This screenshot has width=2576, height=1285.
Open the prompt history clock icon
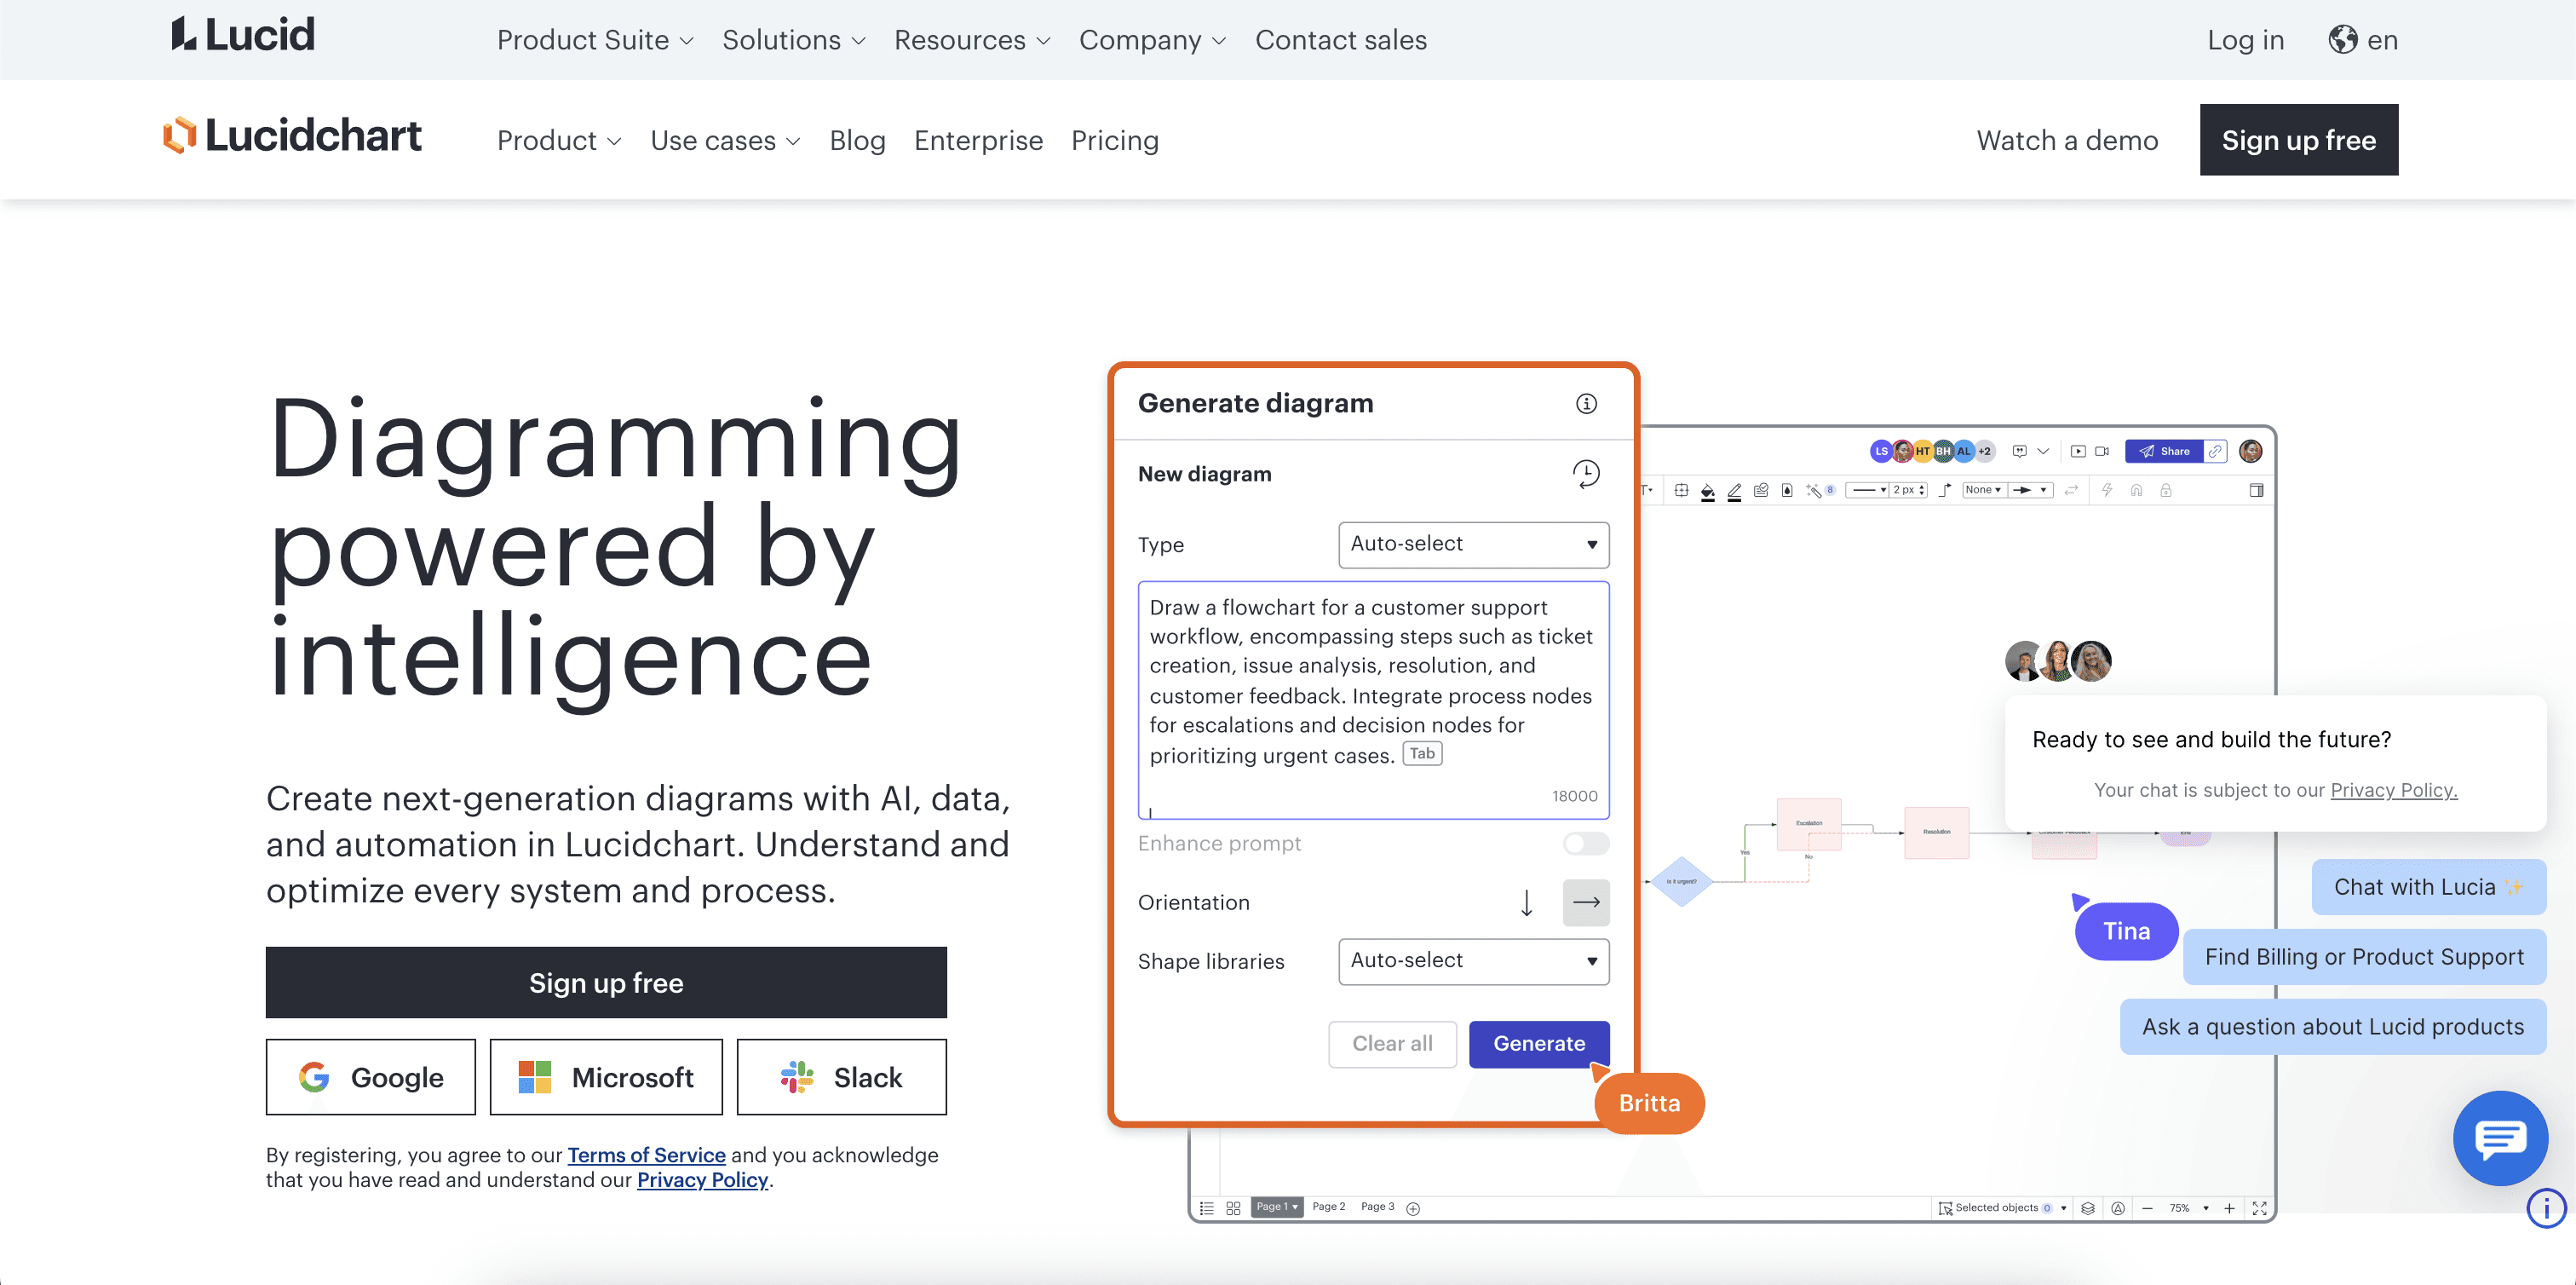1586,473
